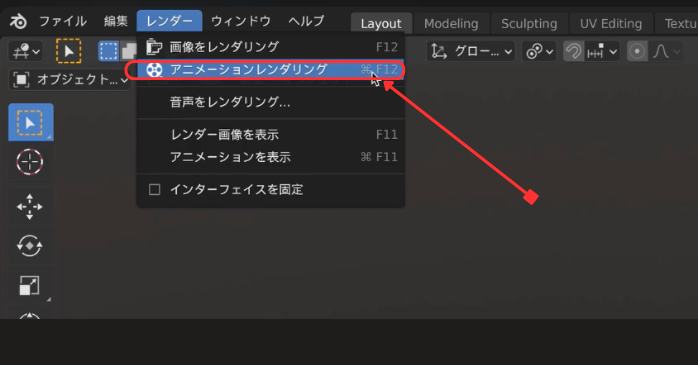Open the ファイル menu
The height and width of the screenshot is (365, 698).
tap(63, 21)
